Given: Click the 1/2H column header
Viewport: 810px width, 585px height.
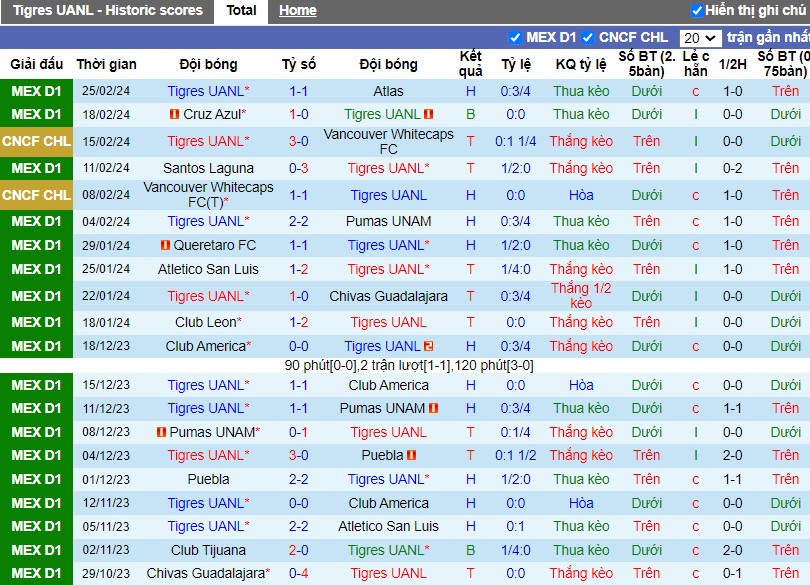Looking at the screenshot, I should click(733, 64).
